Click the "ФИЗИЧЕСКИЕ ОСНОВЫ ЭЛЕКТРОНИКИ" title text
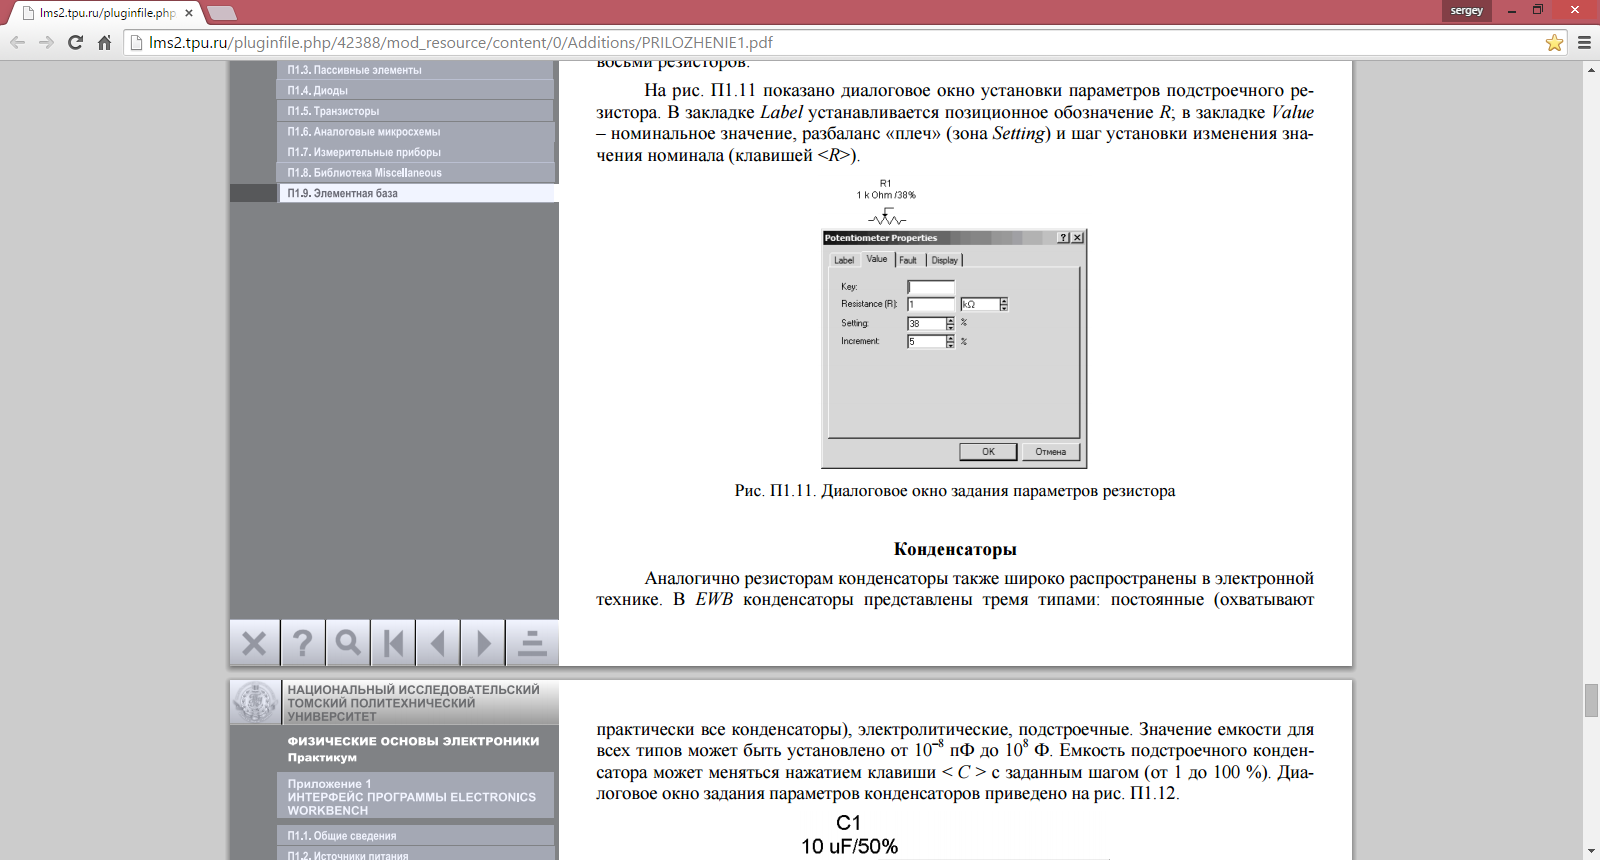Screen dimensions: 1600x860 point(413,741)
